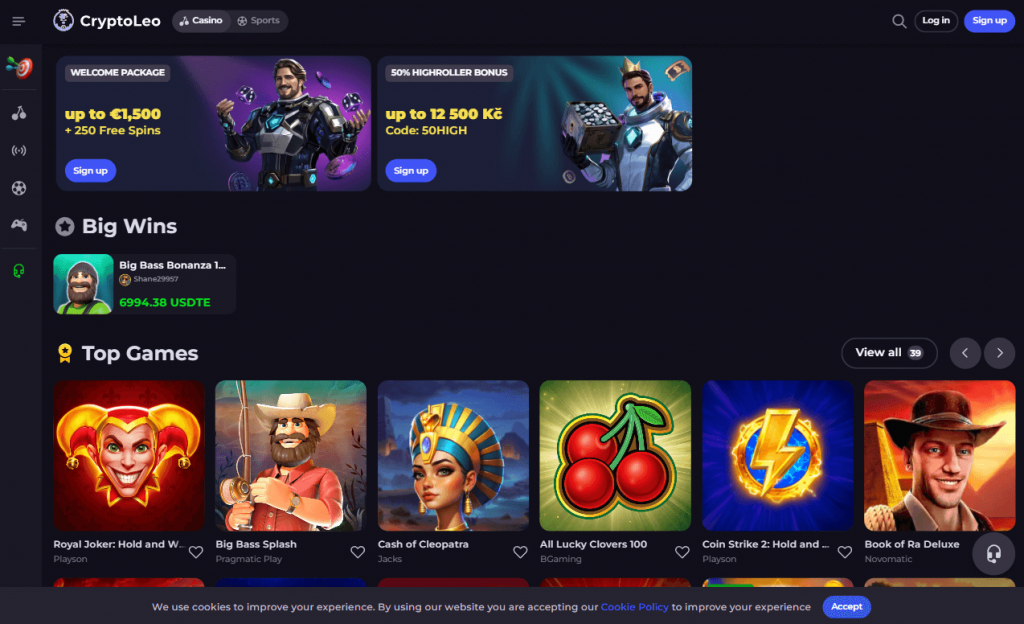The height and width of the screenshot is (624, 1024).
Task: Click the Log in button
Action: pyautogui.click(x=936, y=21)
